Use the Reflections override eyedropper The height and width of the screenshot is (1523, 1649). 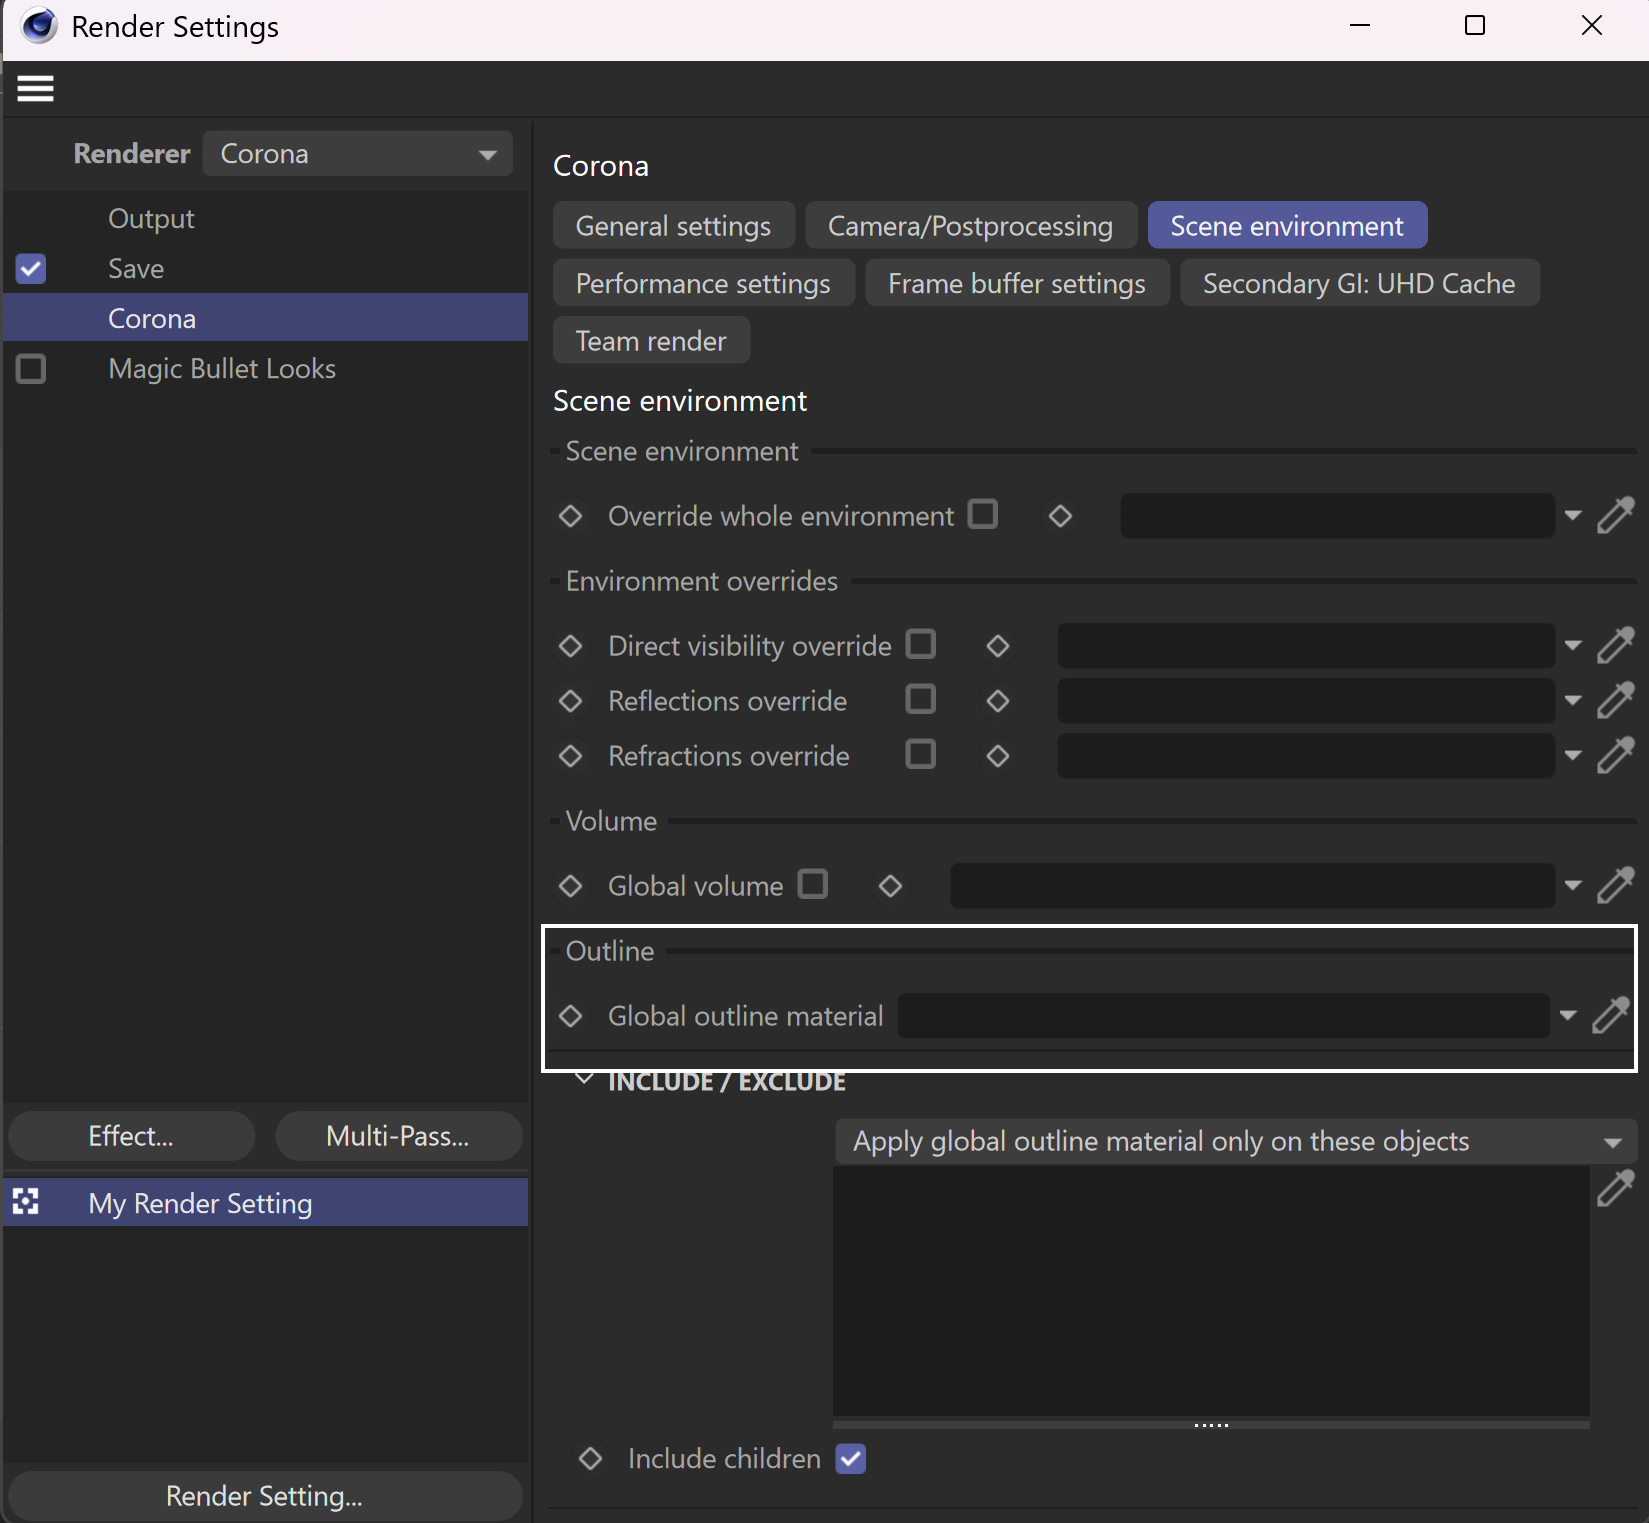1615,700
